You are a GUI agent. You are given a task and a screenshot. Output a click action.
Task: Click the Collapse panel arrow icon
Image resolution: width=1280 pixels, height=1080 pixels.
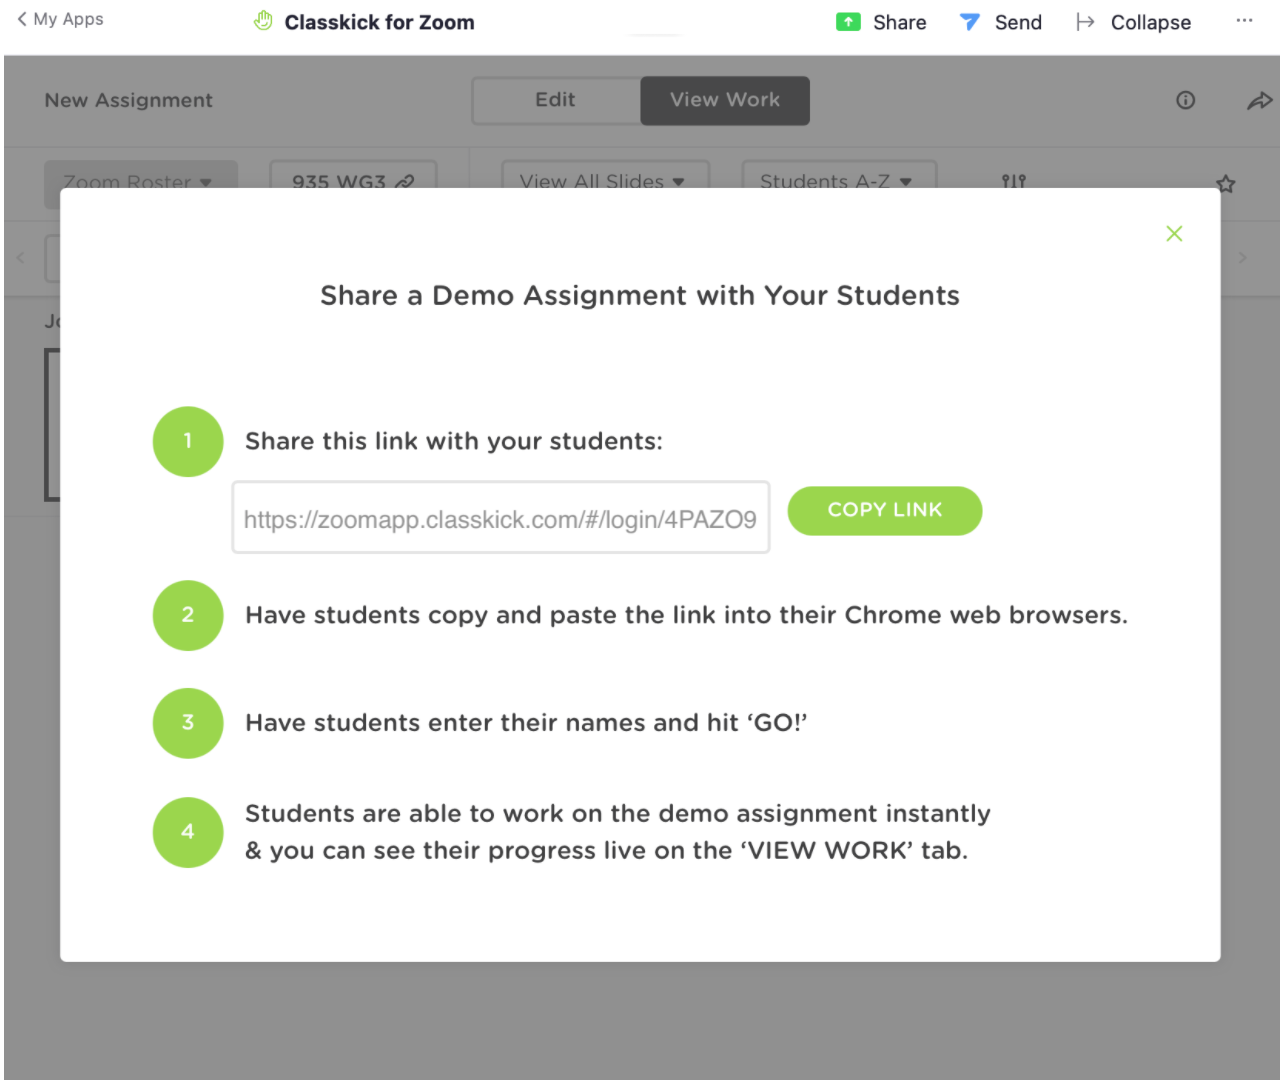[x=1085, y=22]
